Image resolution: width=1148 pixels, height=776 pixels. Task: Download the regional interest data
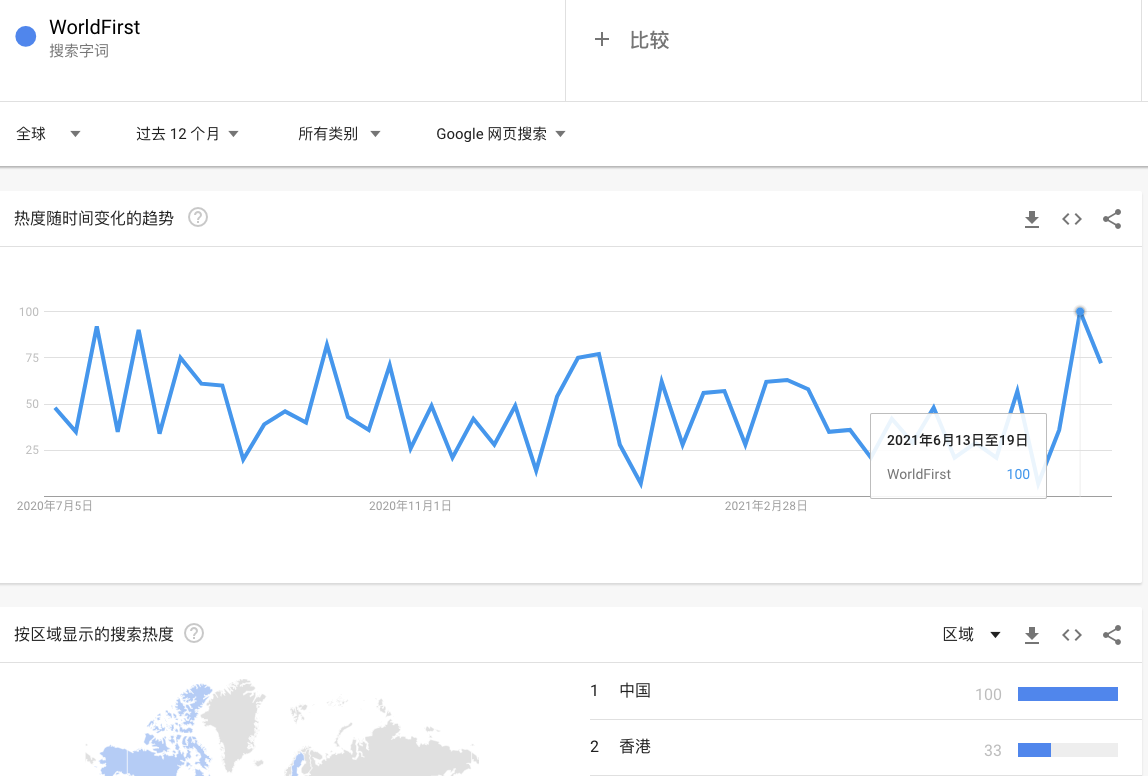click(1032, 635)
